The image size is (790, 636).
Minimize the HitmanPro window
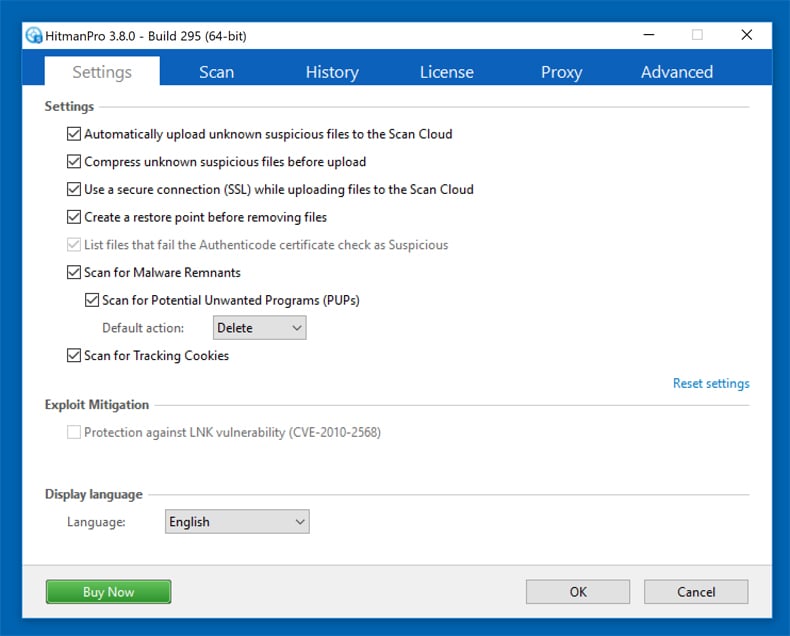tap(649, 35)
